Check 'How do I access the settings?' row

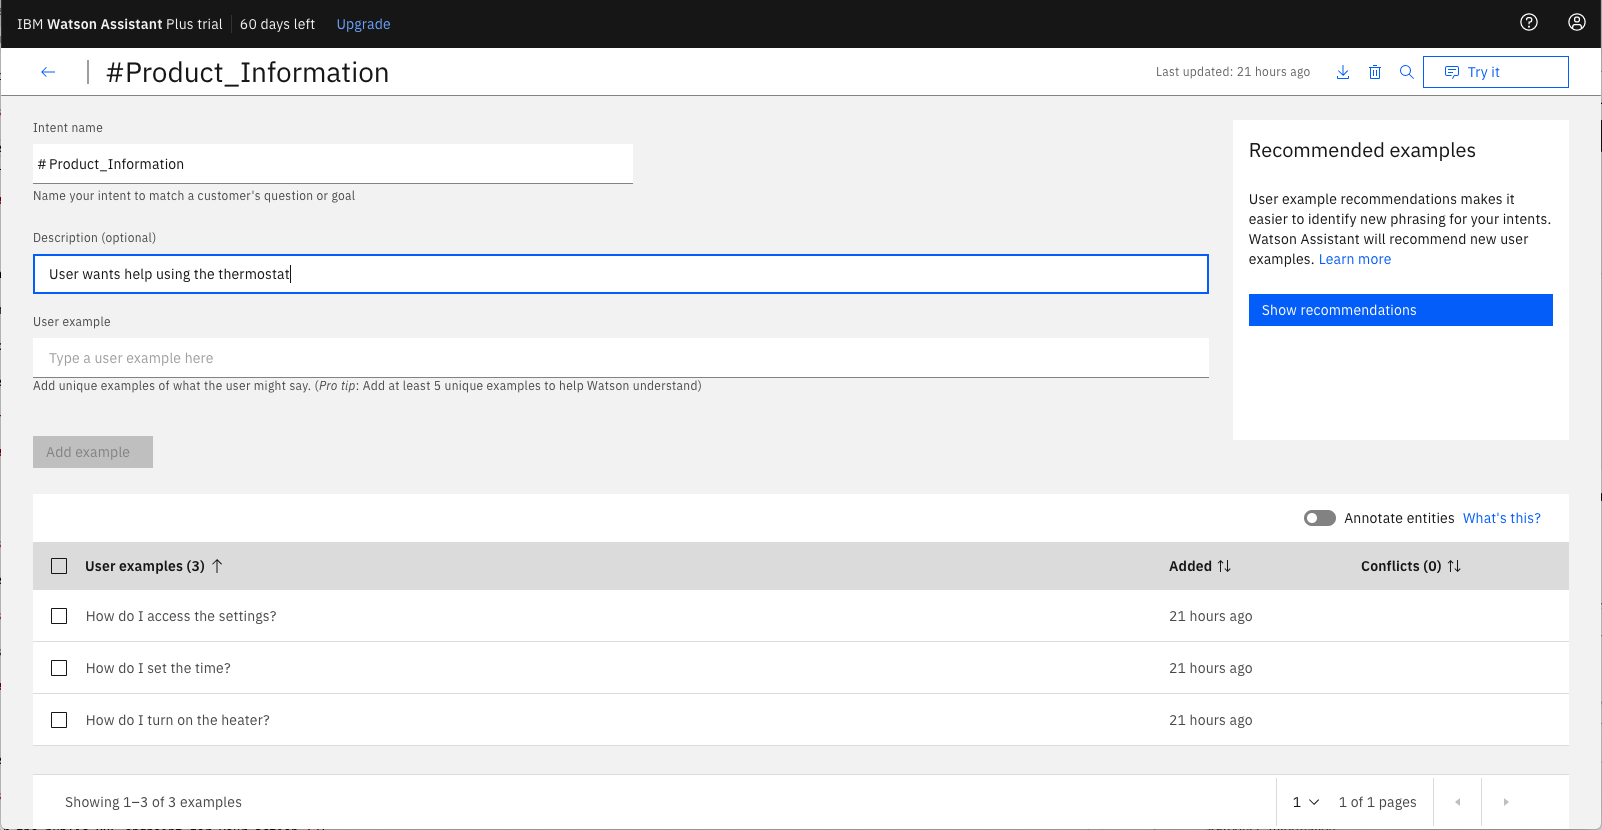pos(59,616)
